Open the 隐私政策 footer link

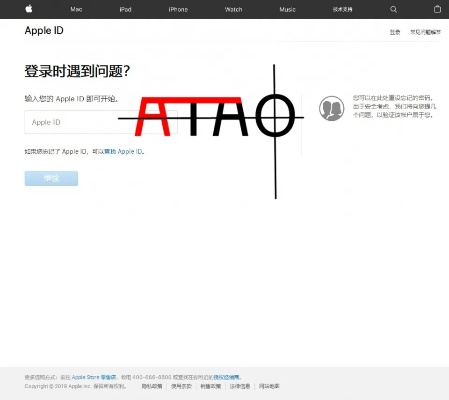pos(152,386)
